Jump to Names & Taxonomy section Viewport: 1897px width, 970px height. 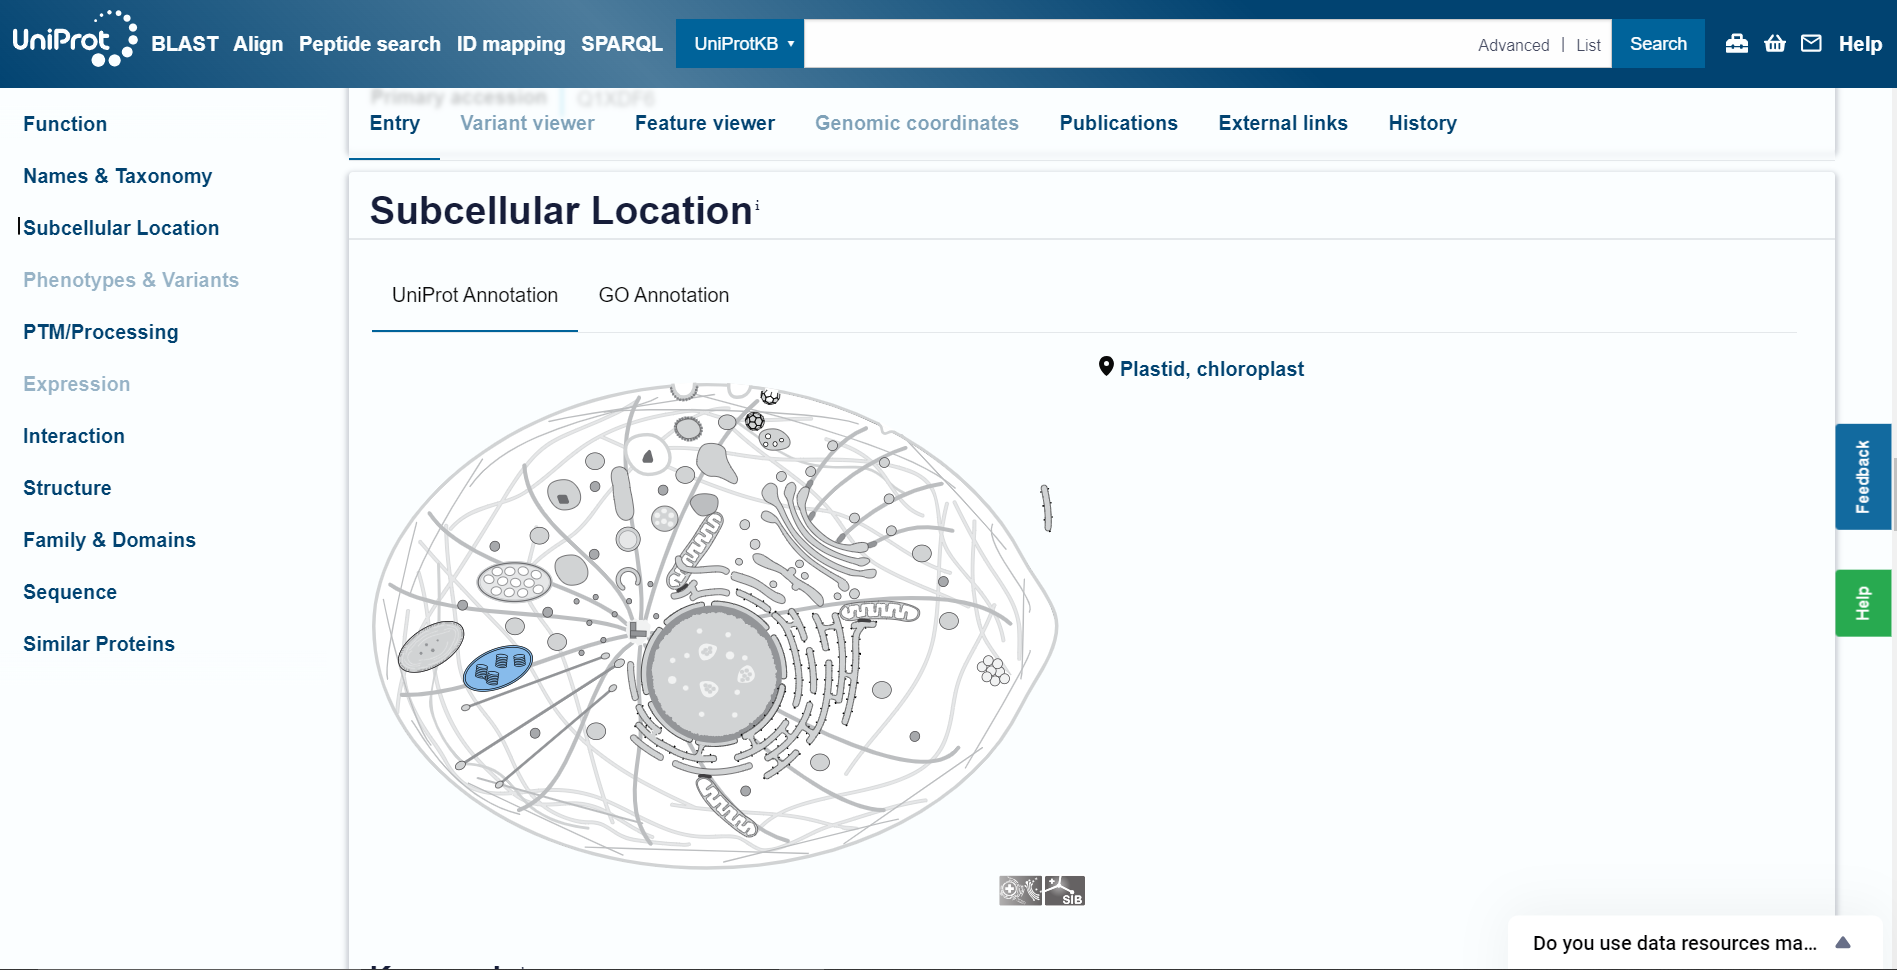coord(118,176)
